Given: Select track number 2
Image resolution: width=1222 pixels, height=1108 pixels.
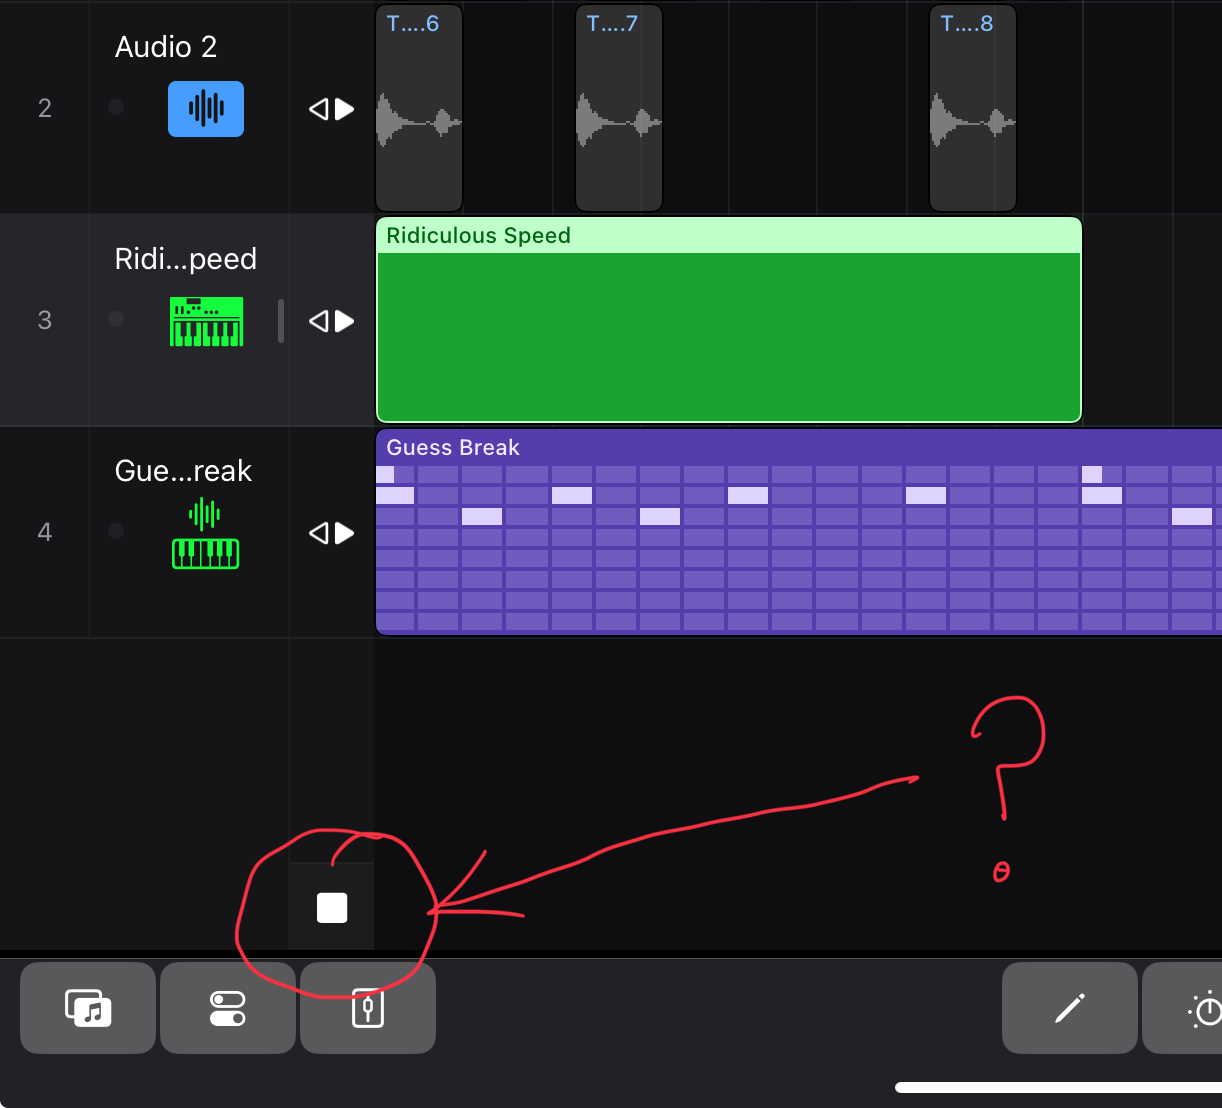Looking at the screenshot, I should coord(45,109).
